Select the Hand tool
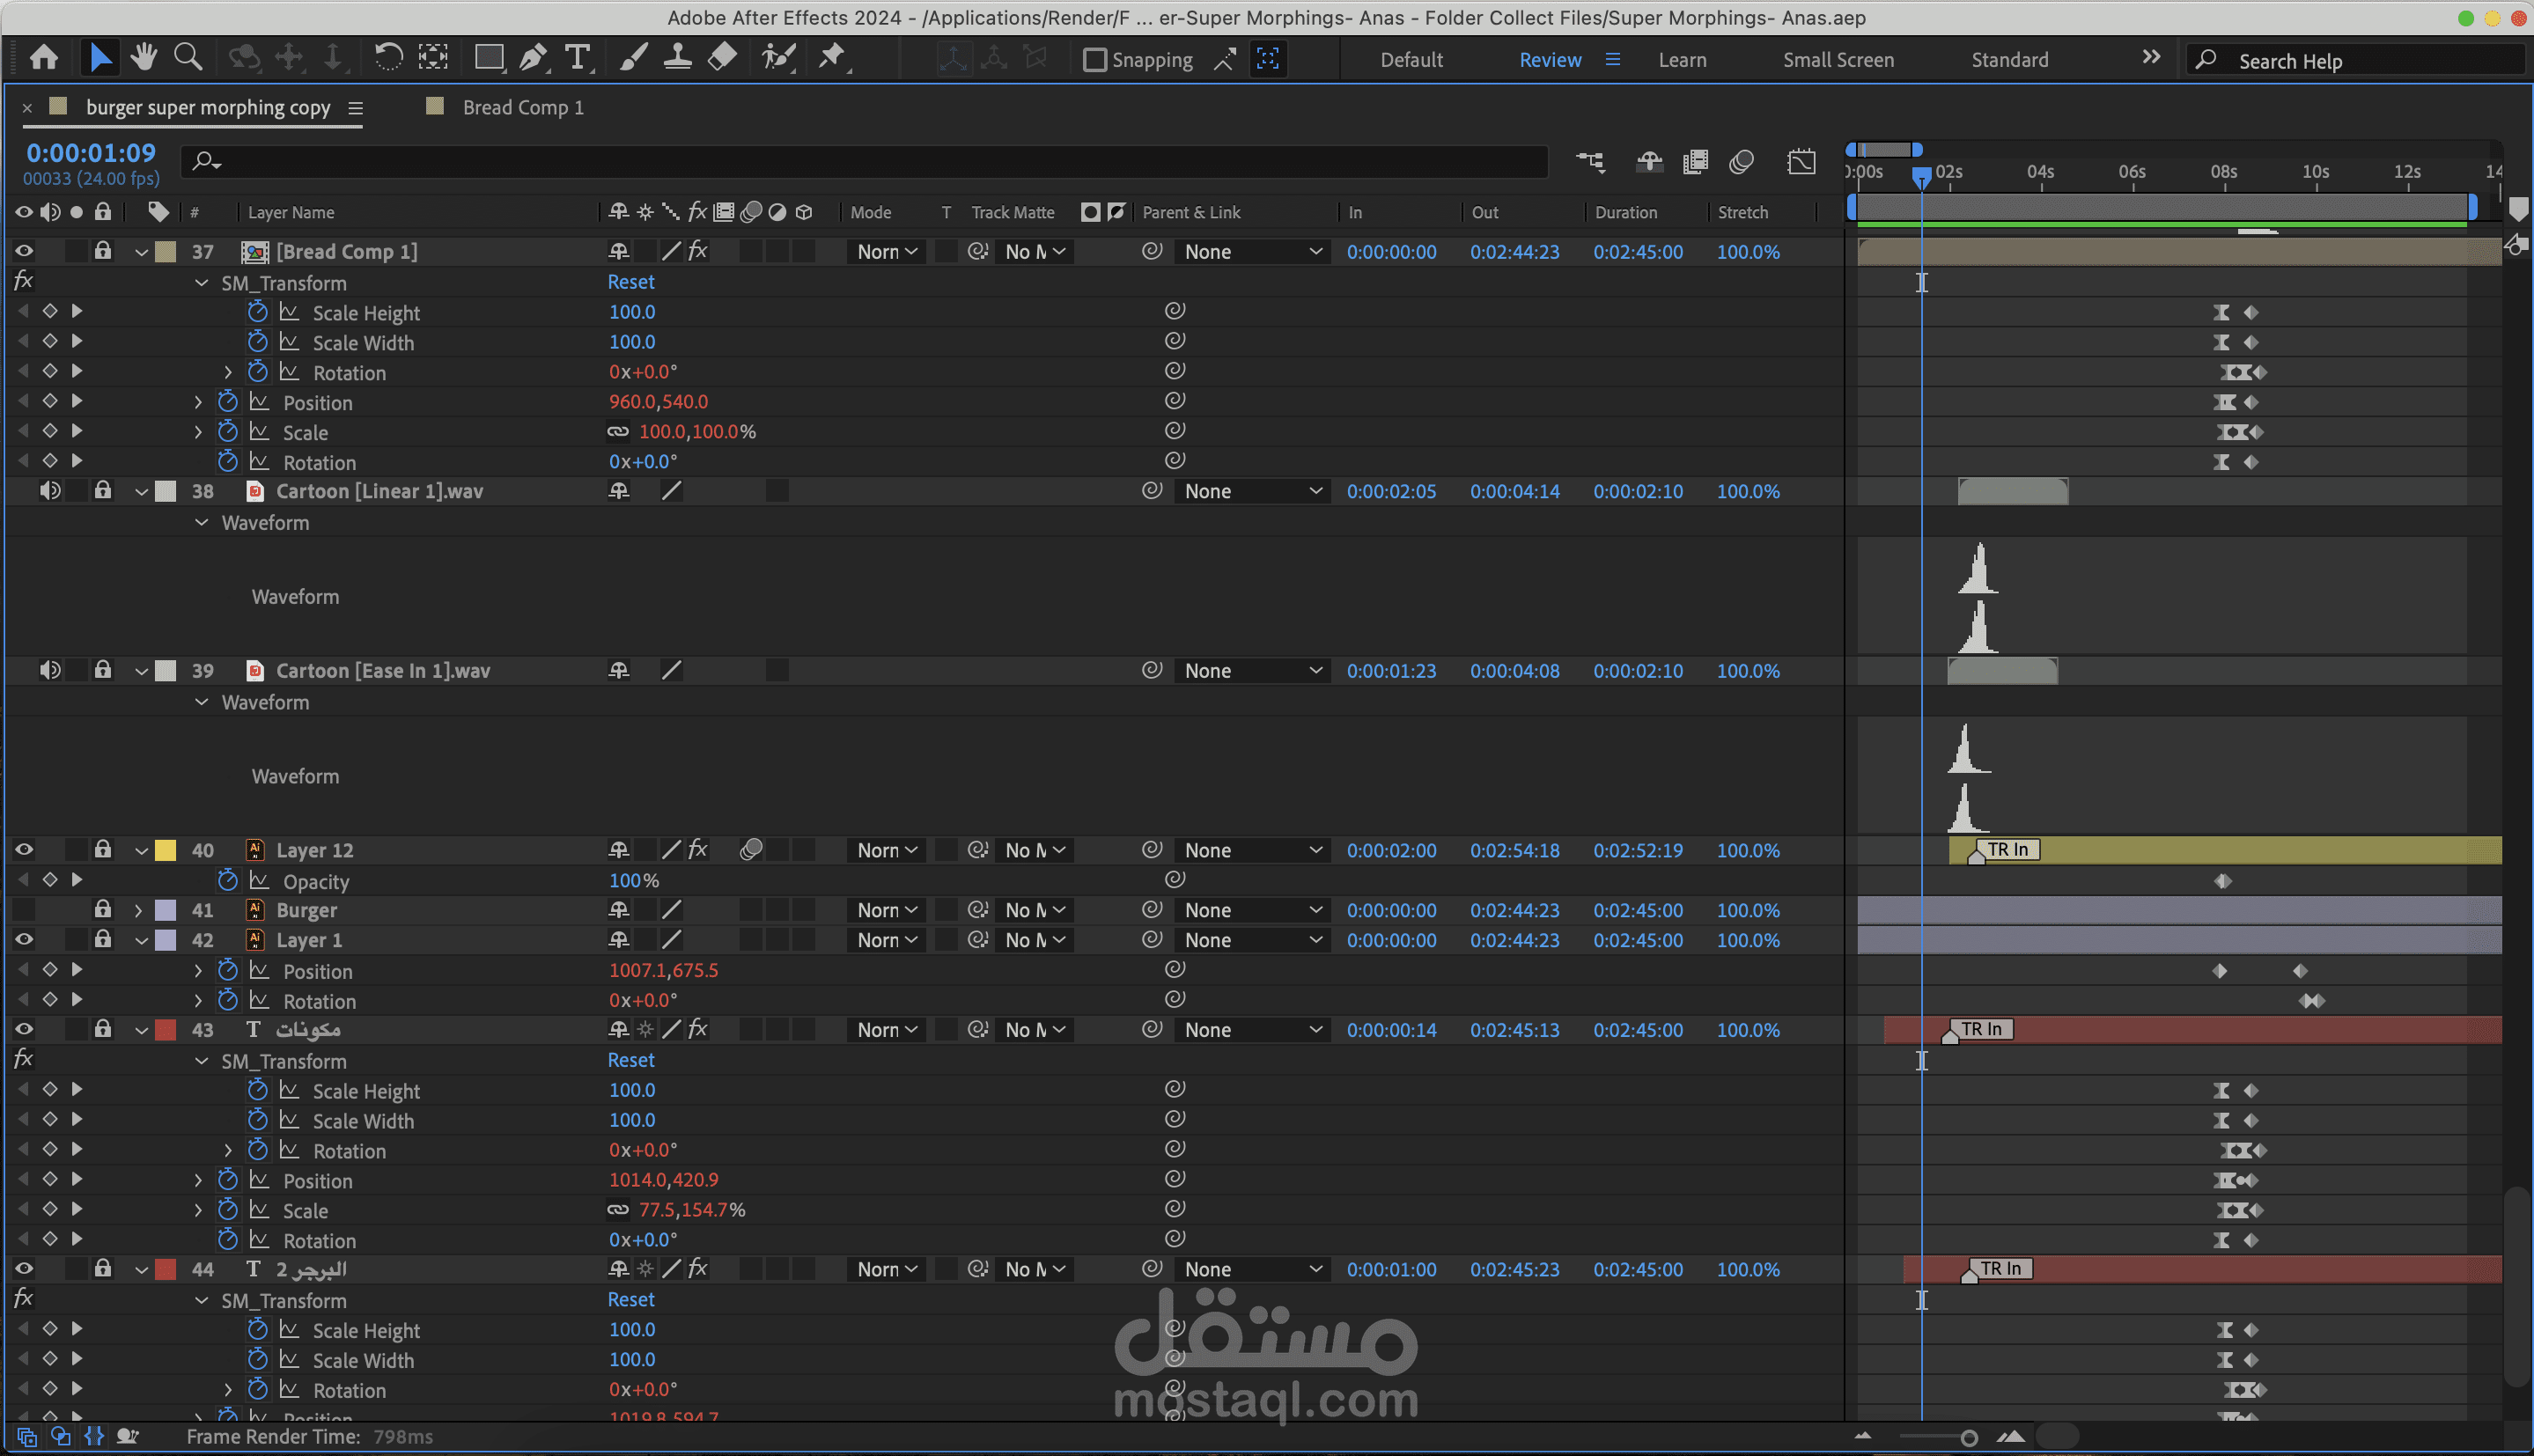 (144, 58)
